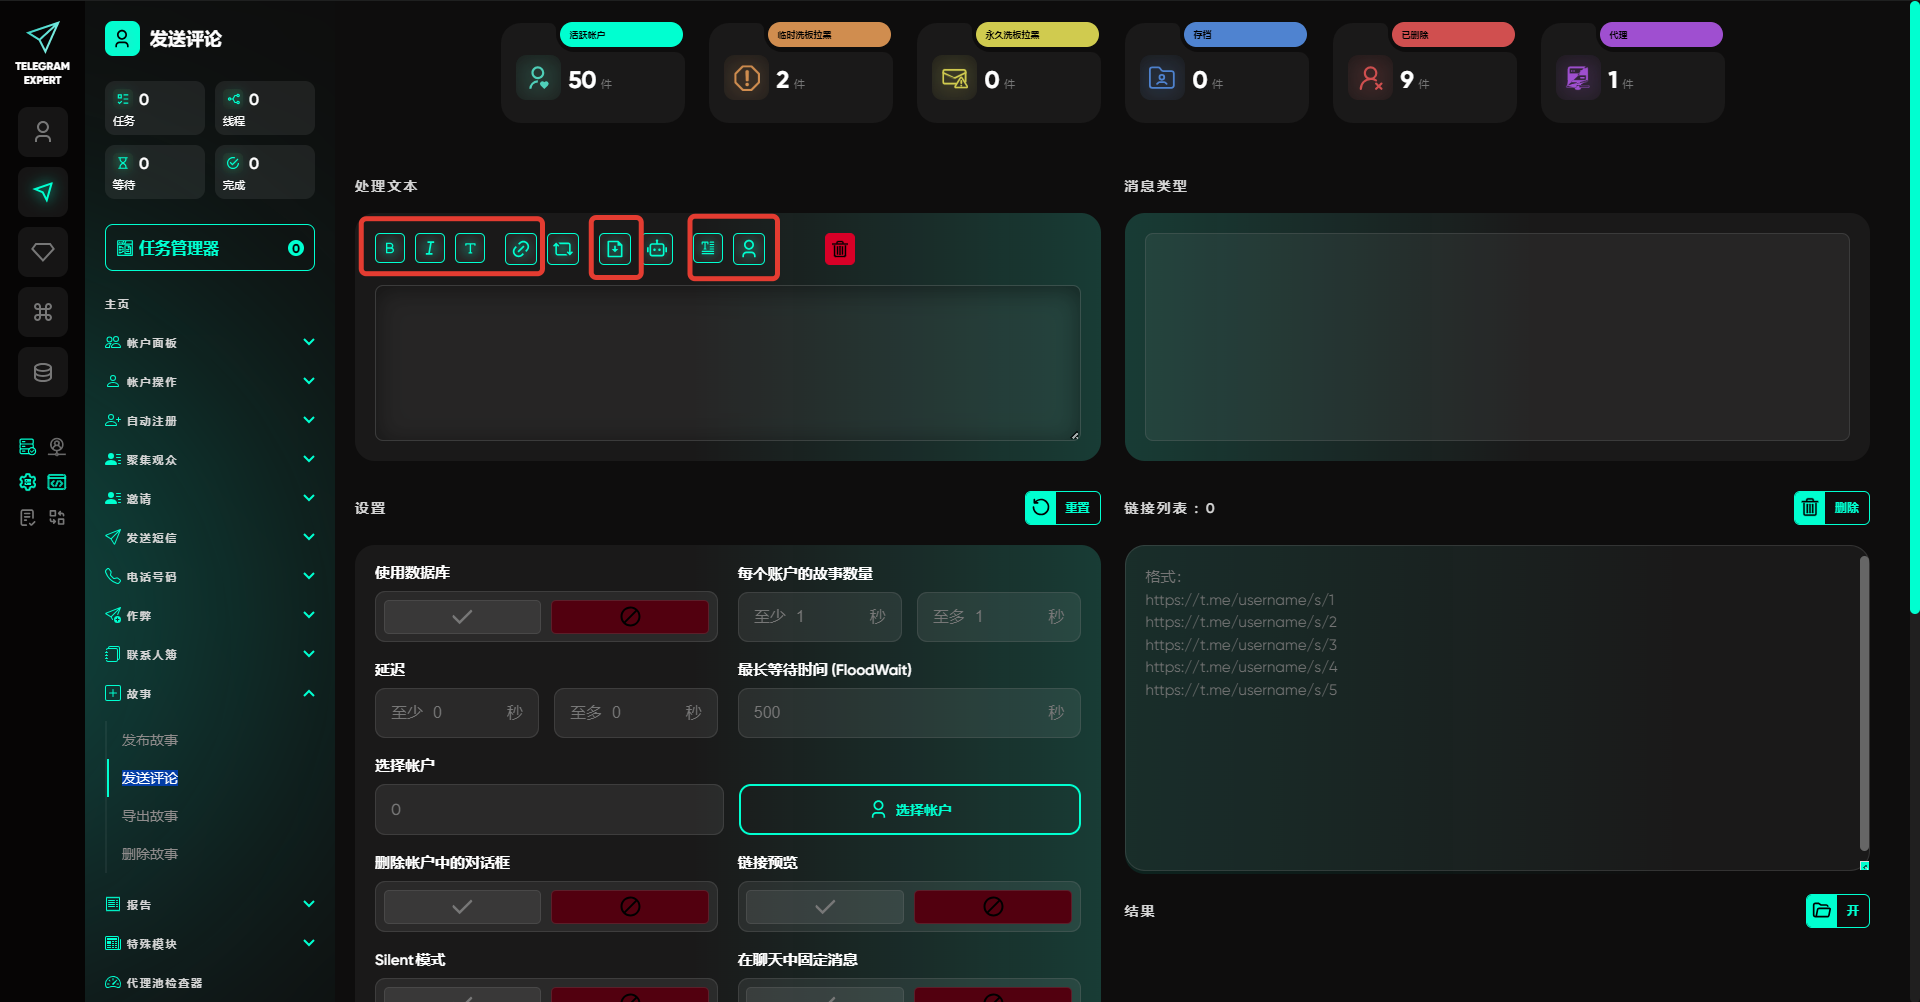Open the 发布故事 submenu item
The width and height of the screenshot is (1920, 1002).
pyautogui.click(x=150, y=740)
